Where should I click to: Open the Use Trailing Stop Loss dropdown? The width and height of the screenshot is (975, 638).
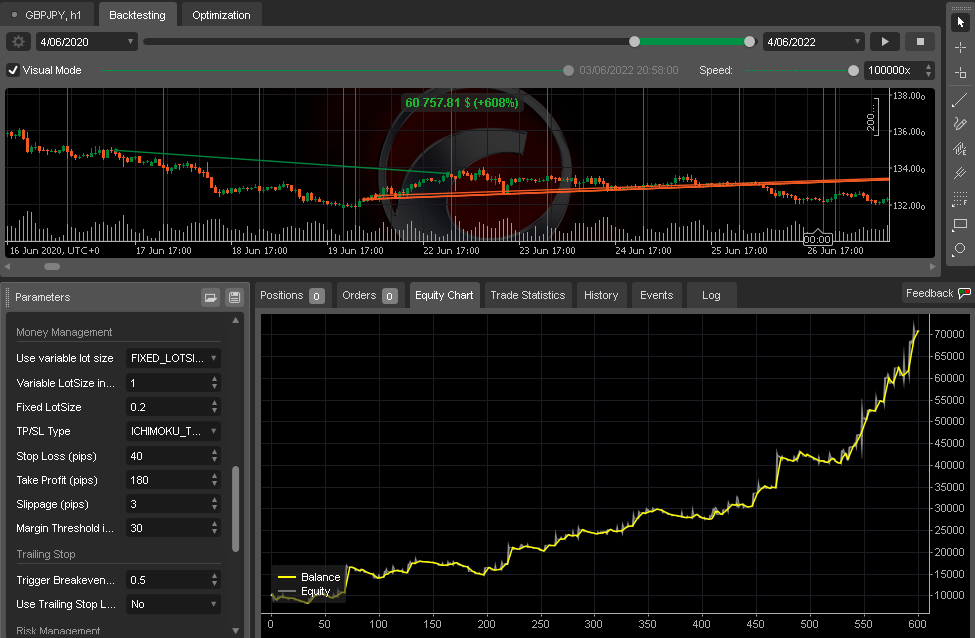tap(173, 604)
